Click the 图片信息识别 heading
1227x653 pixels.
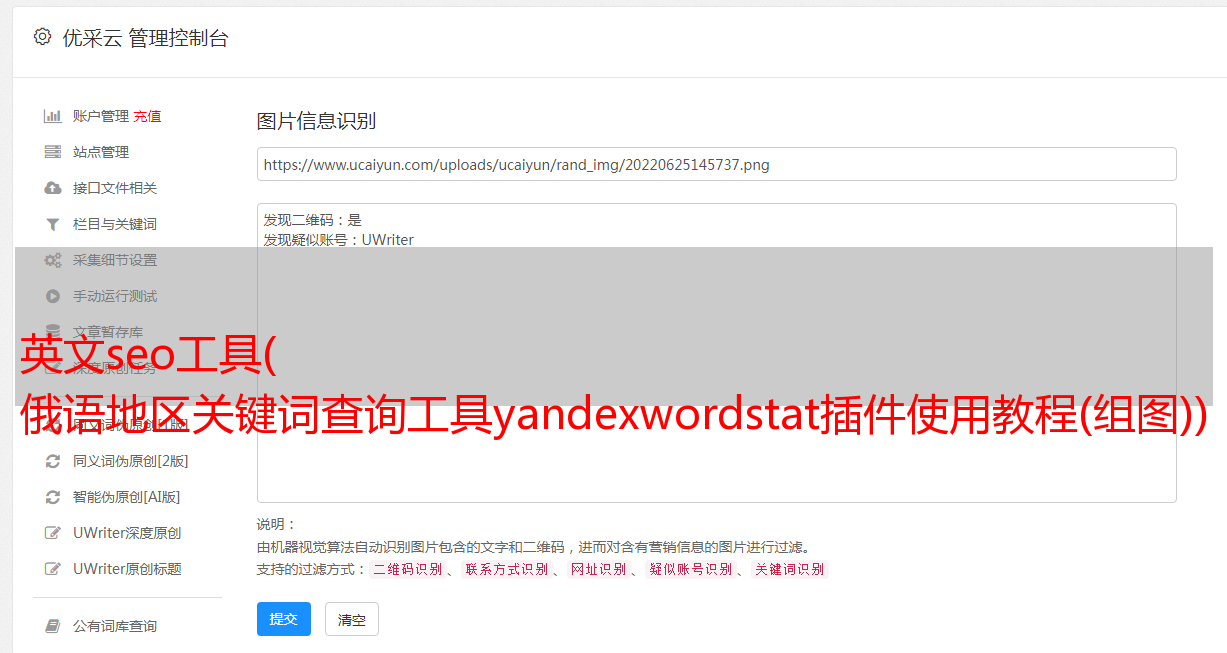tap(316, 121)
